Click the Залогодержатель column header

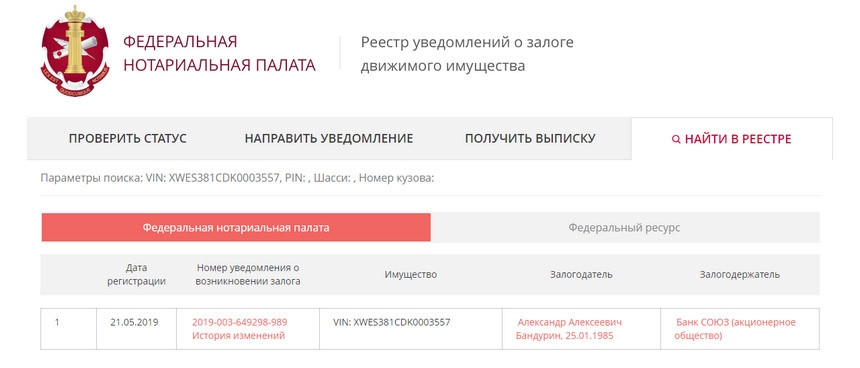coord(740,275)
